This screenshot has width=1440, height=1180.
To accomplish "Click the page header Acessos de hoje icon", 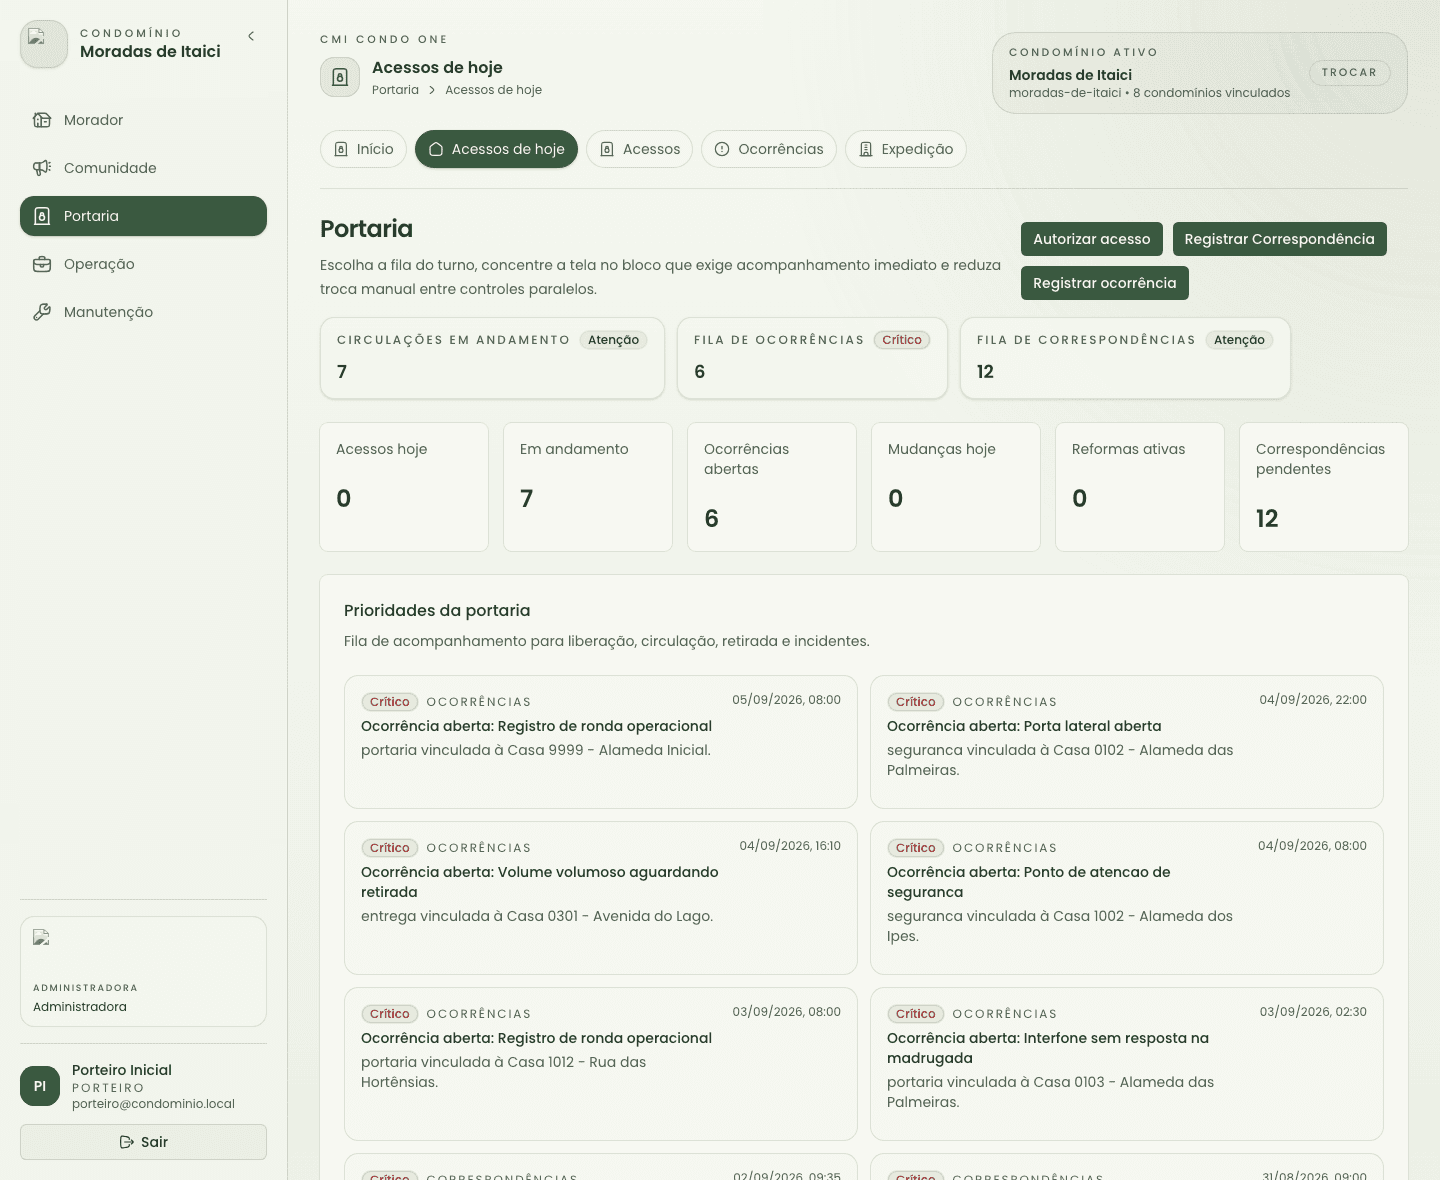I will (340, 77).
